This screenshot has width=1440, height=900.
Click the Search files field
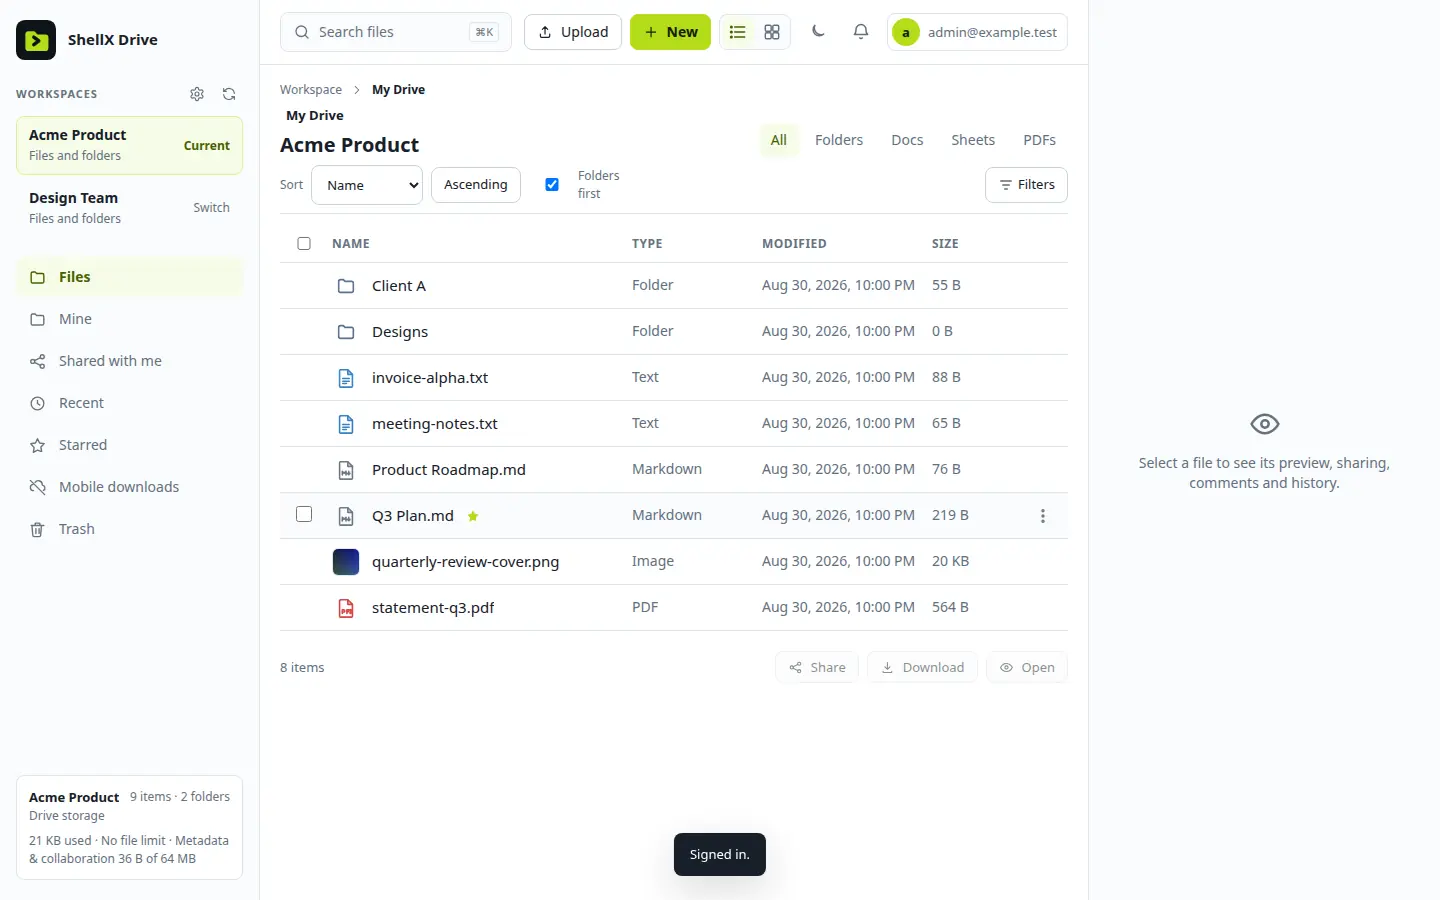point(396,32)
